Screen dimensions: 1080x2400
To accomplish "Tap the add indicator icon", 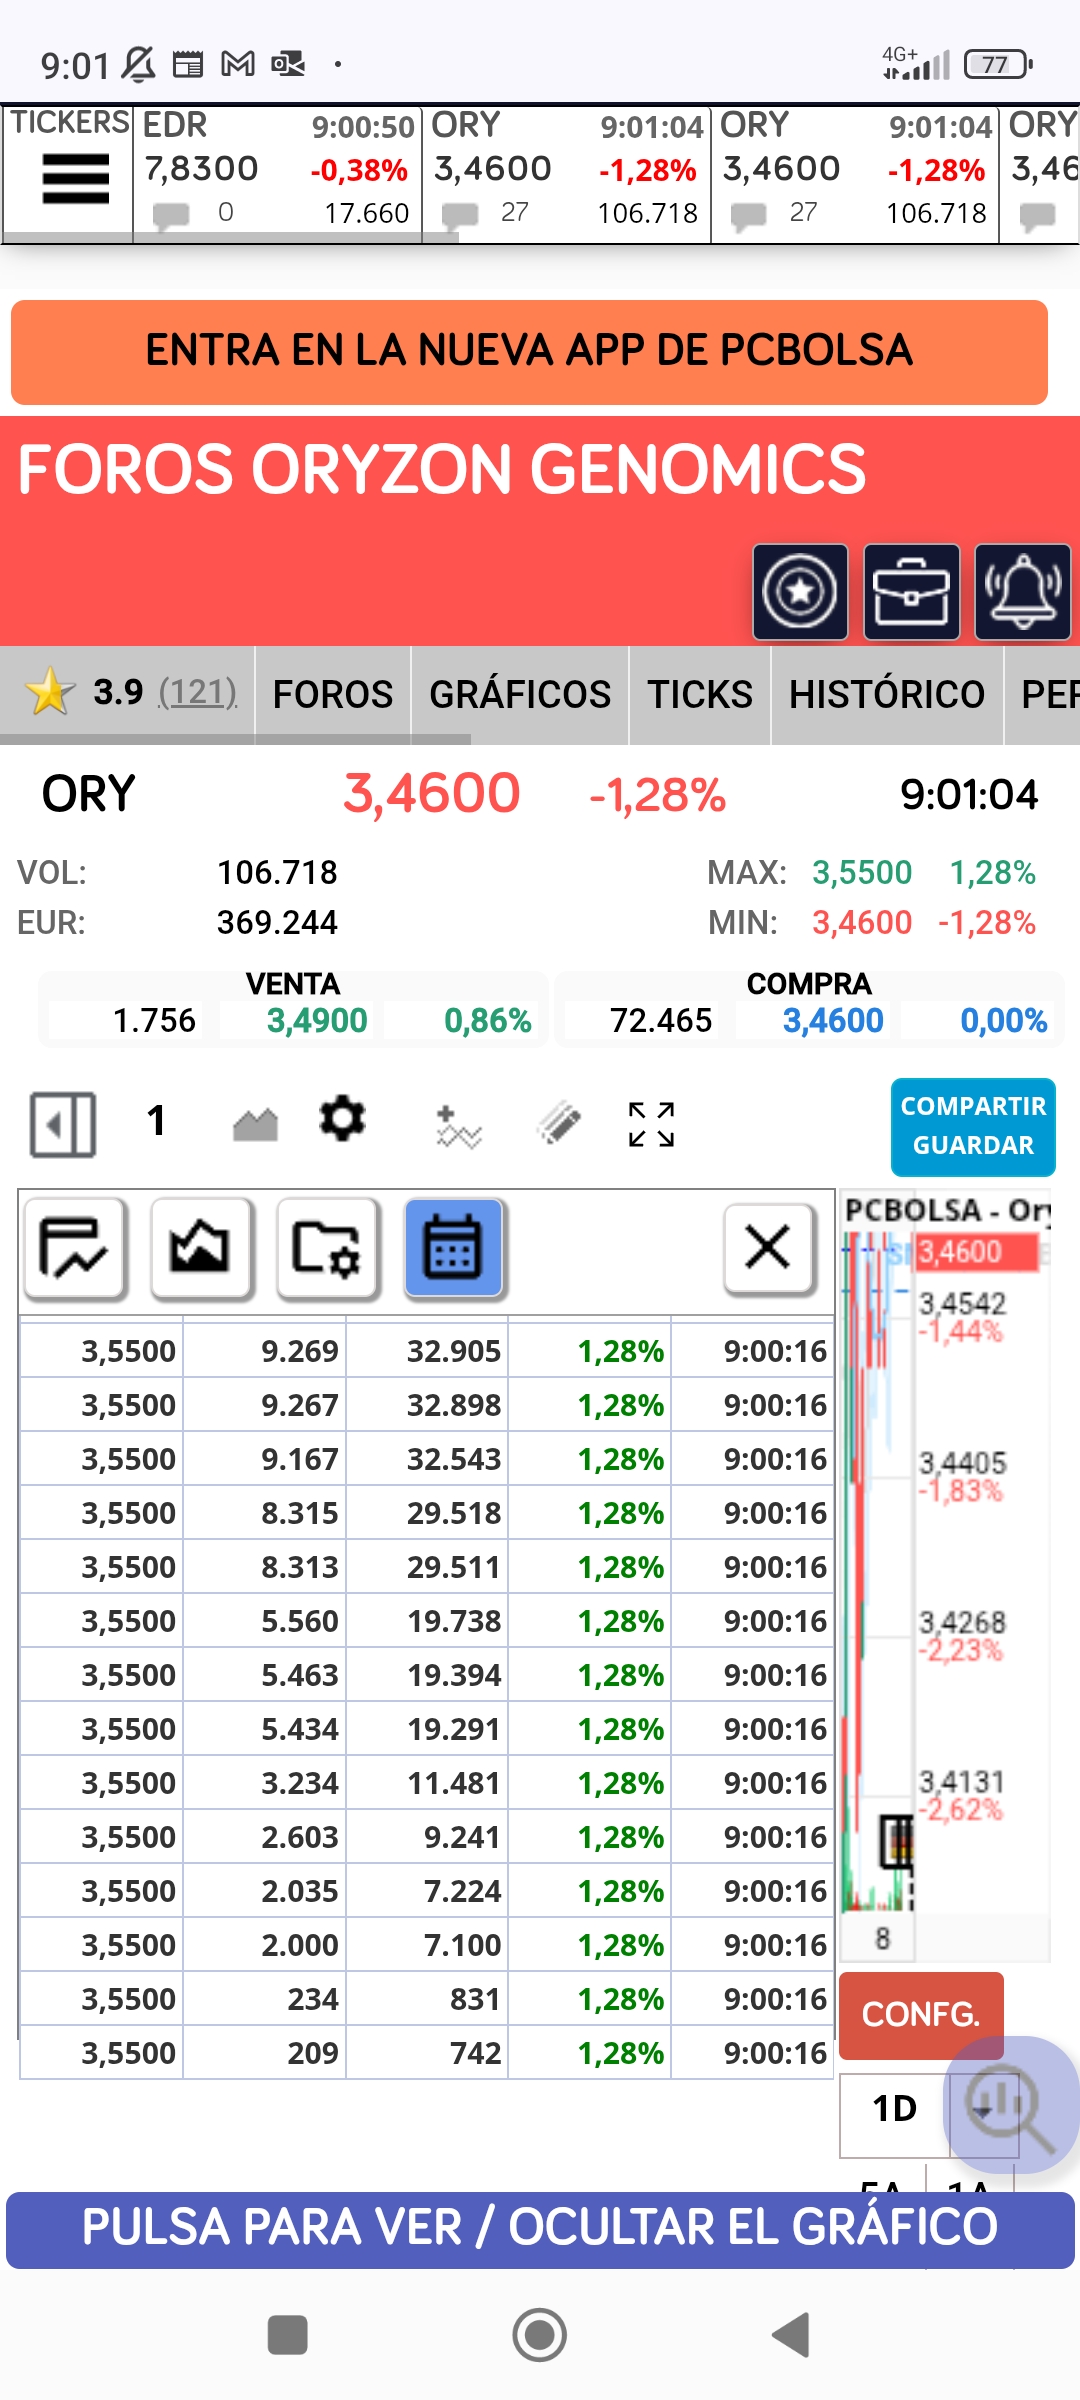I will [x=458, y=1126].
